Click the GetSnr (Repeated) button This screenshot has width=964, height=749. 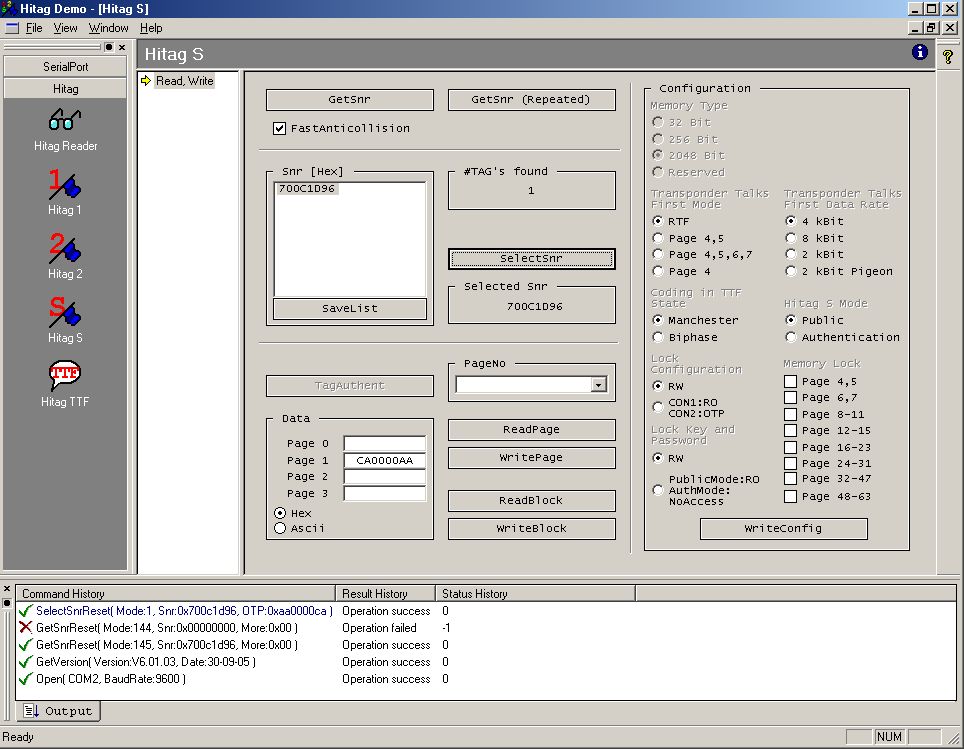click(x=531, y=100)
